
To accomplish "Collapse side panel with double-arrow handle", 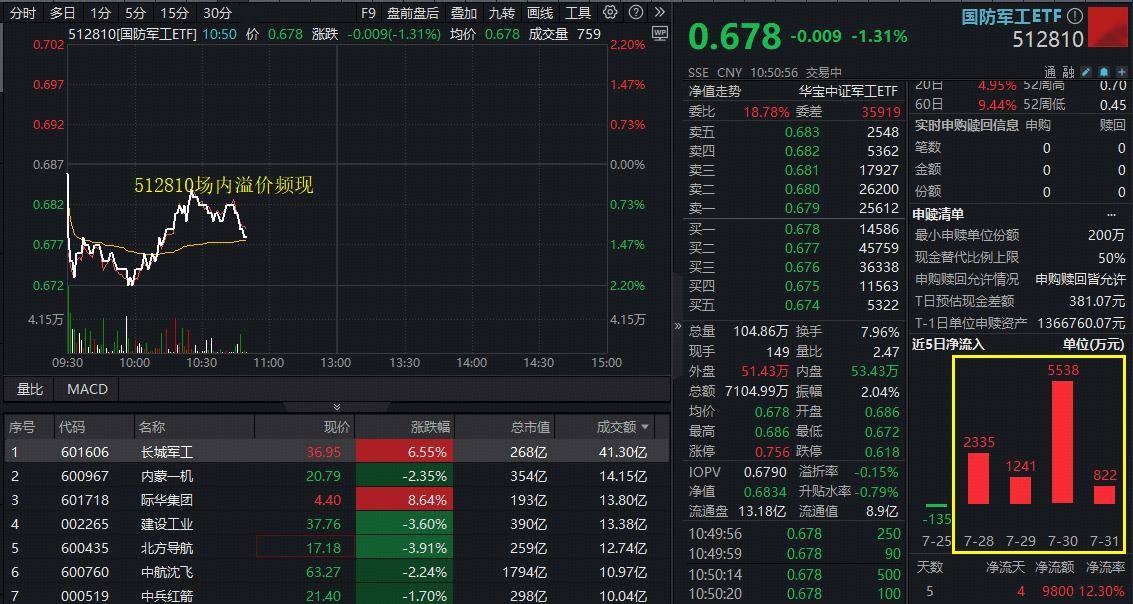I will (678, 326).
